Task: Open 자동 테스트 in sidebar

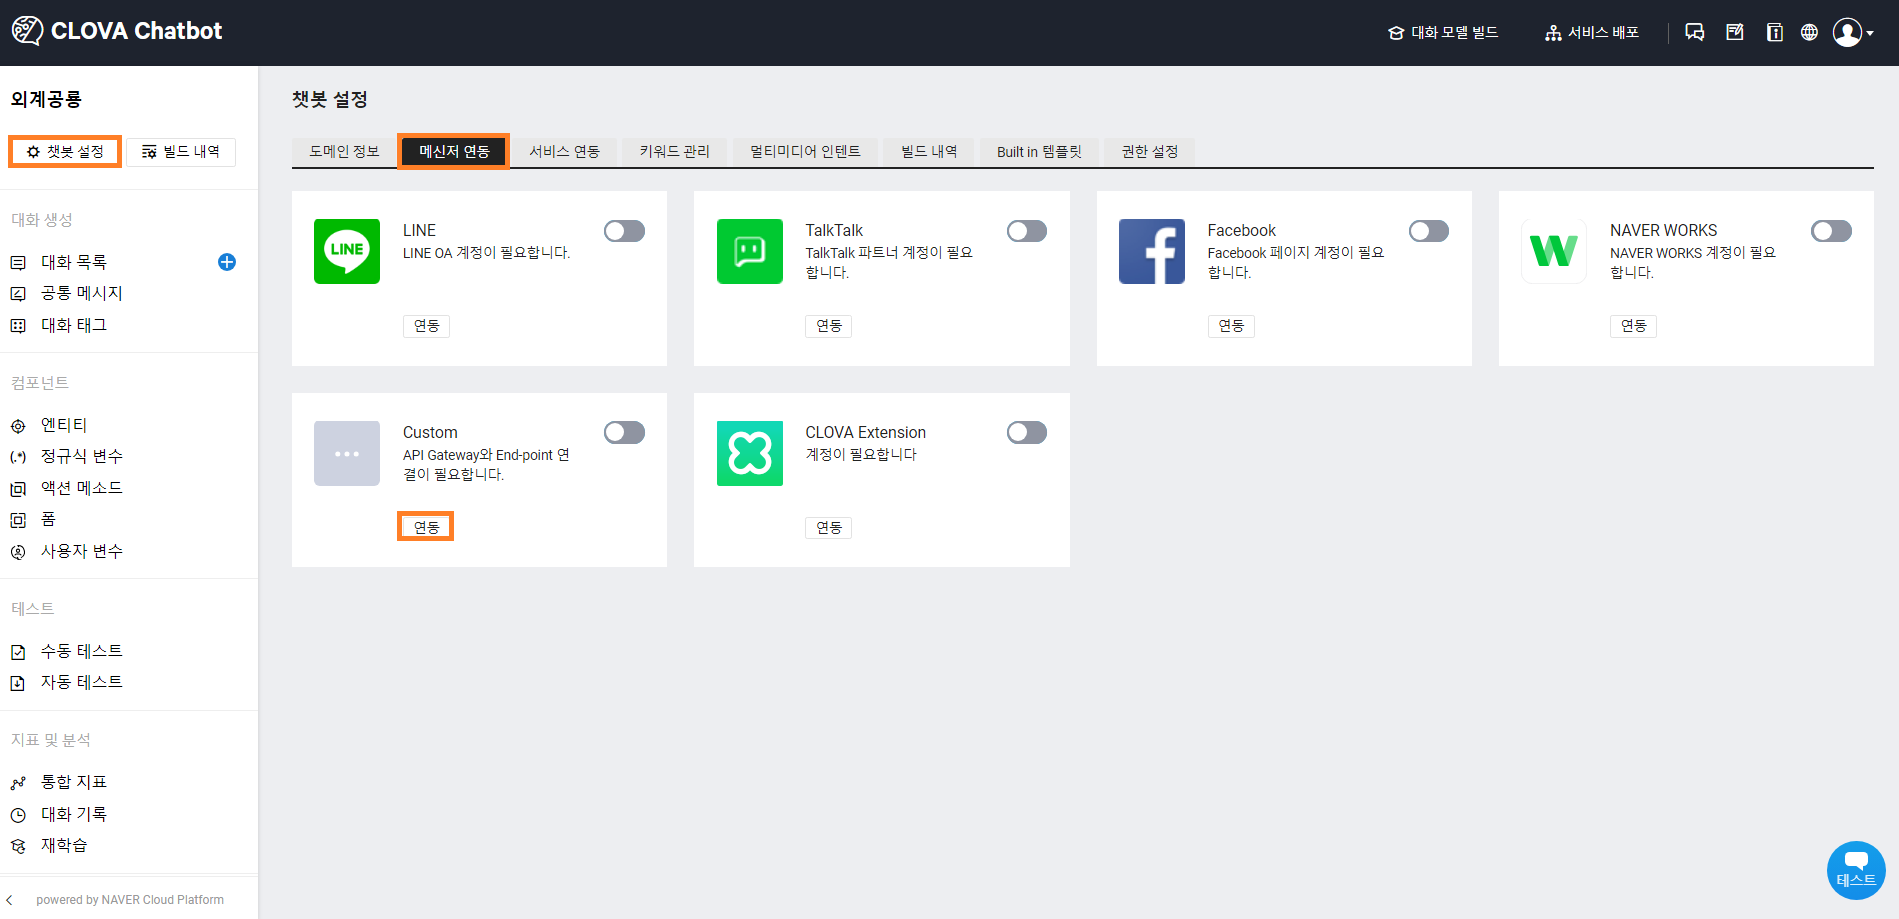Action: [81, 682]
